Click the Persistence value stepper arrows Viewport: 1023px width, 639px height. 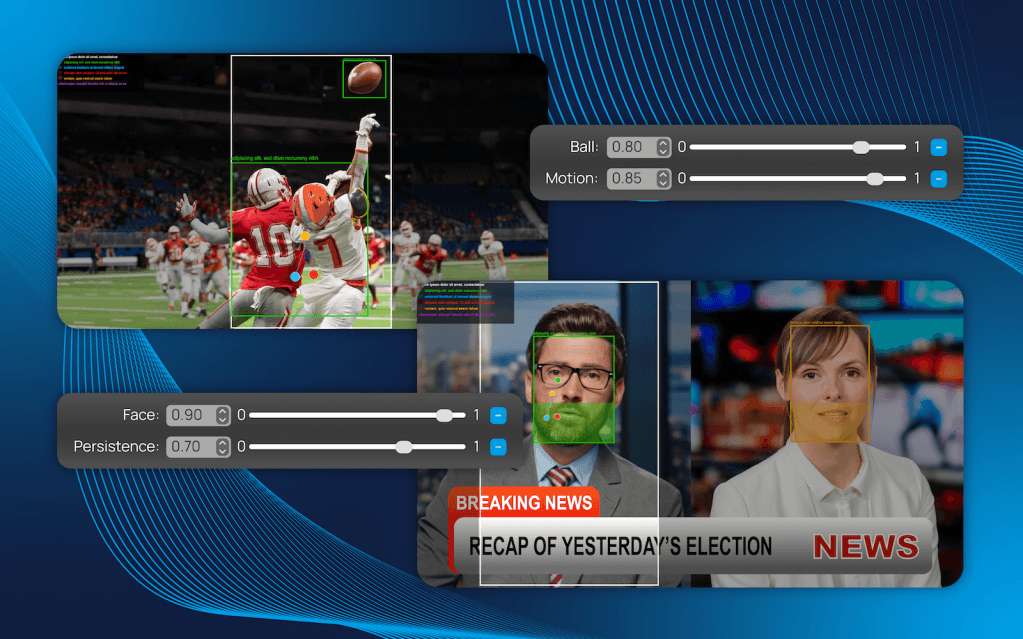click(x=222, y=447)
